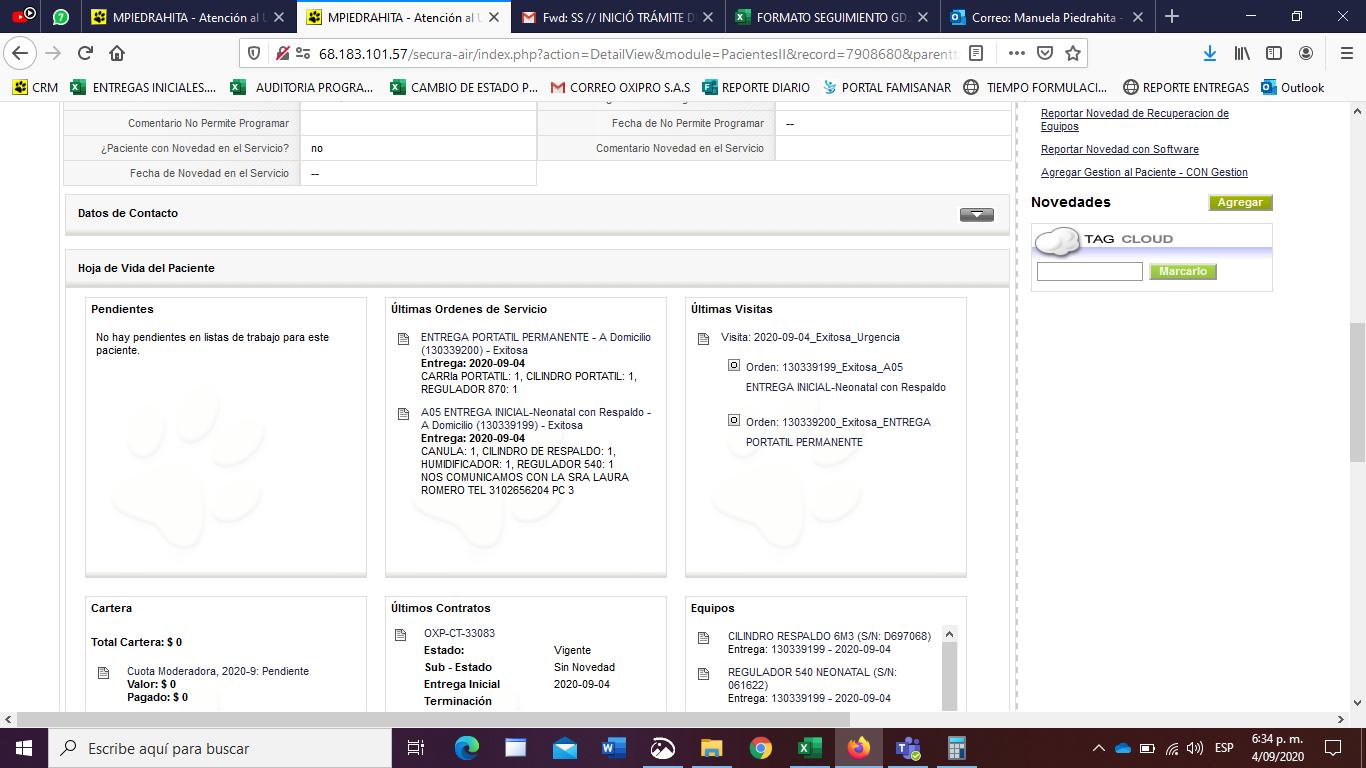Screen dimensions: 1366x768
Task: Launch Microsoft Edge from taskbar
Action: pos(467,748)
